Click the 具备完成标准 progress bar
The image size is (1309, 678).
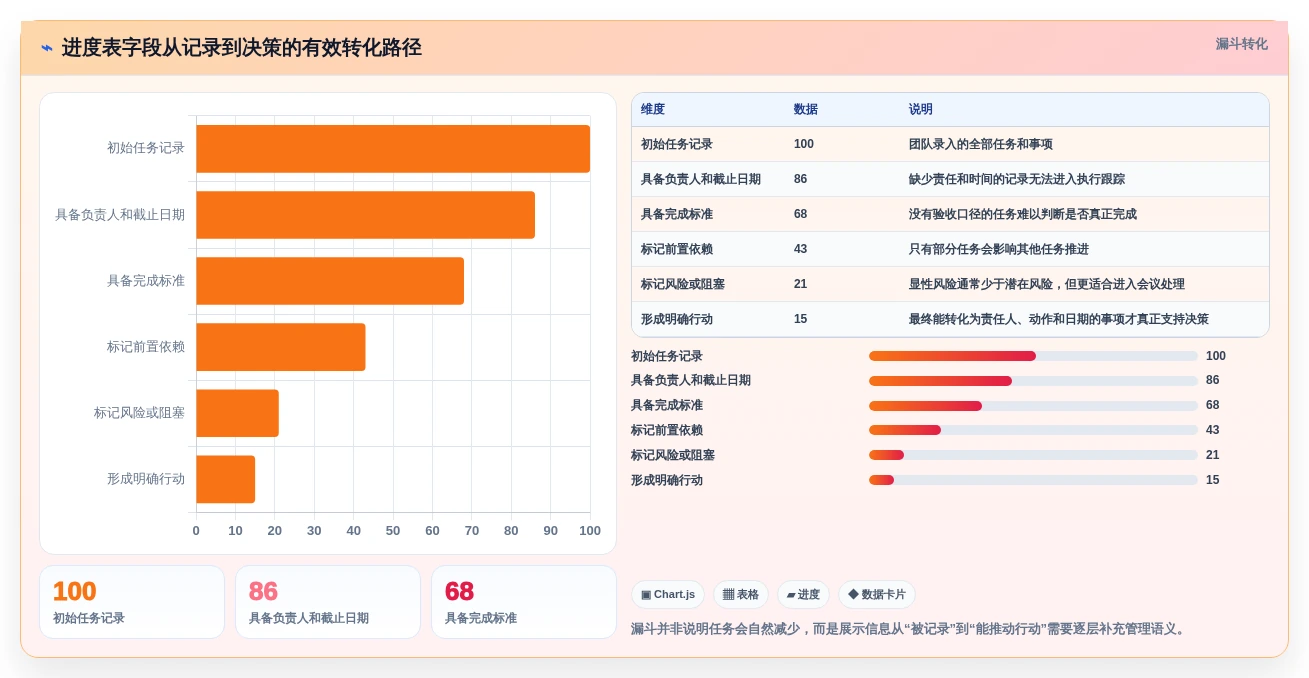[x=1033, y=406]
